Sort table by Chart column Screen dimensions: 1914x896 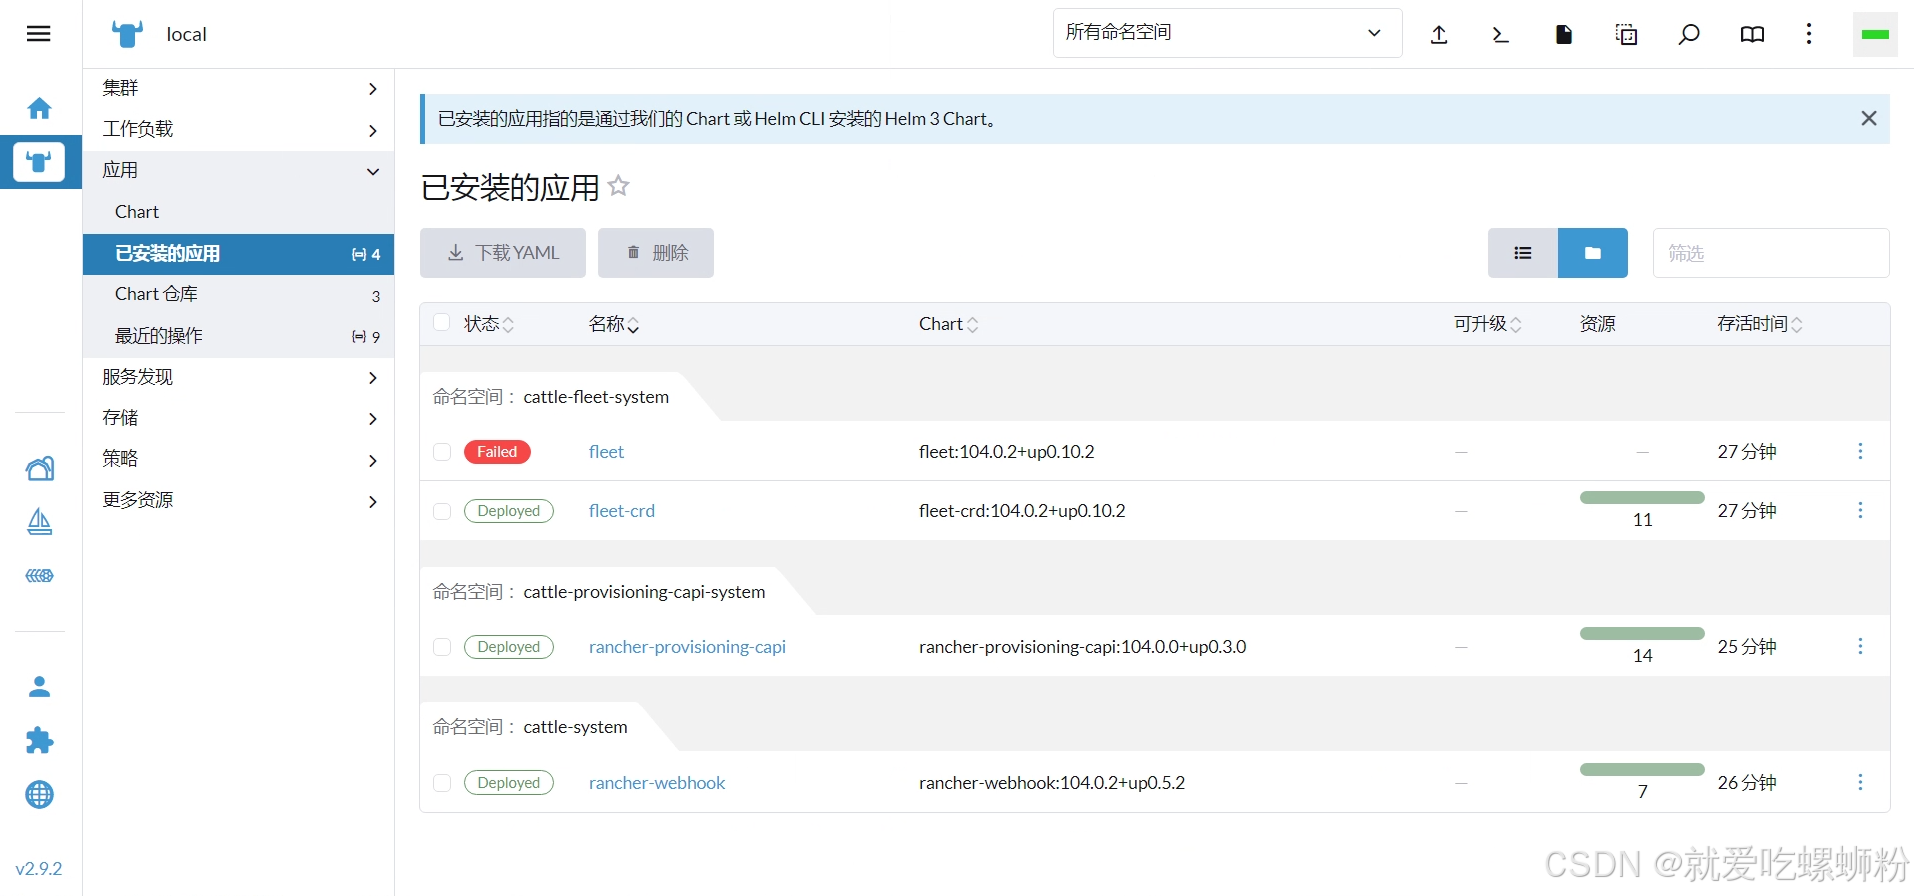click(949, 324)
